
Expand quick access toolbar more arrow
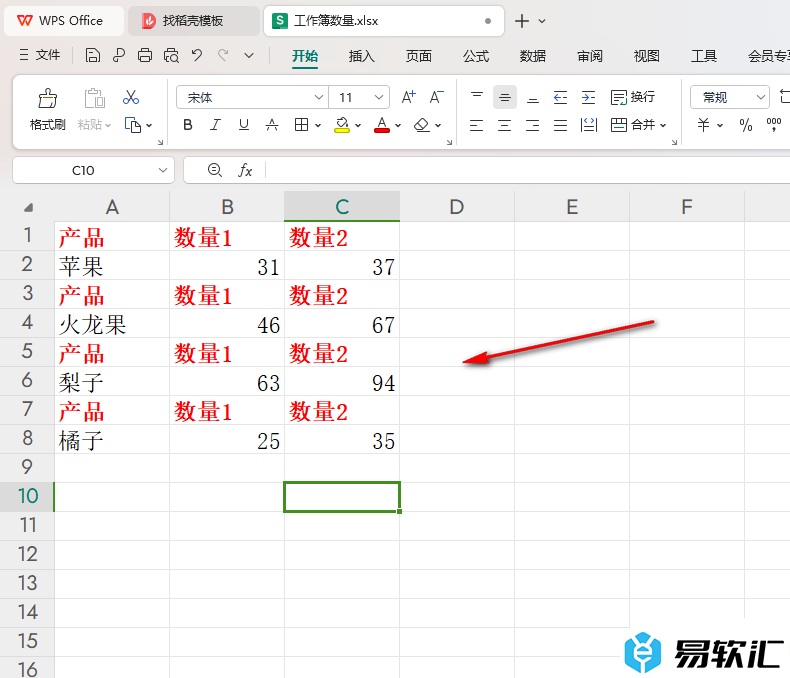point(249,55)
